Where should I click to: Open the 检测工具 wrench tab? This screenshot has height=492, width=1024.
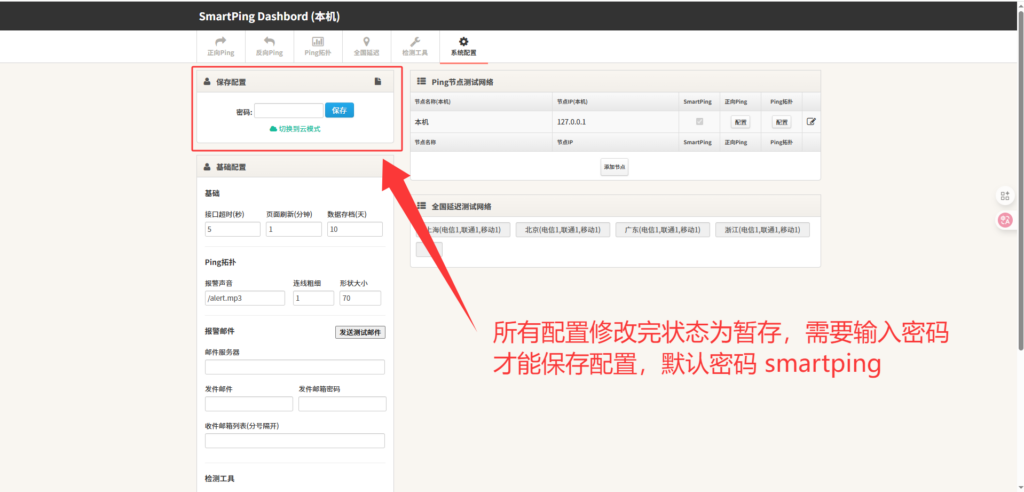coord(414,46)
